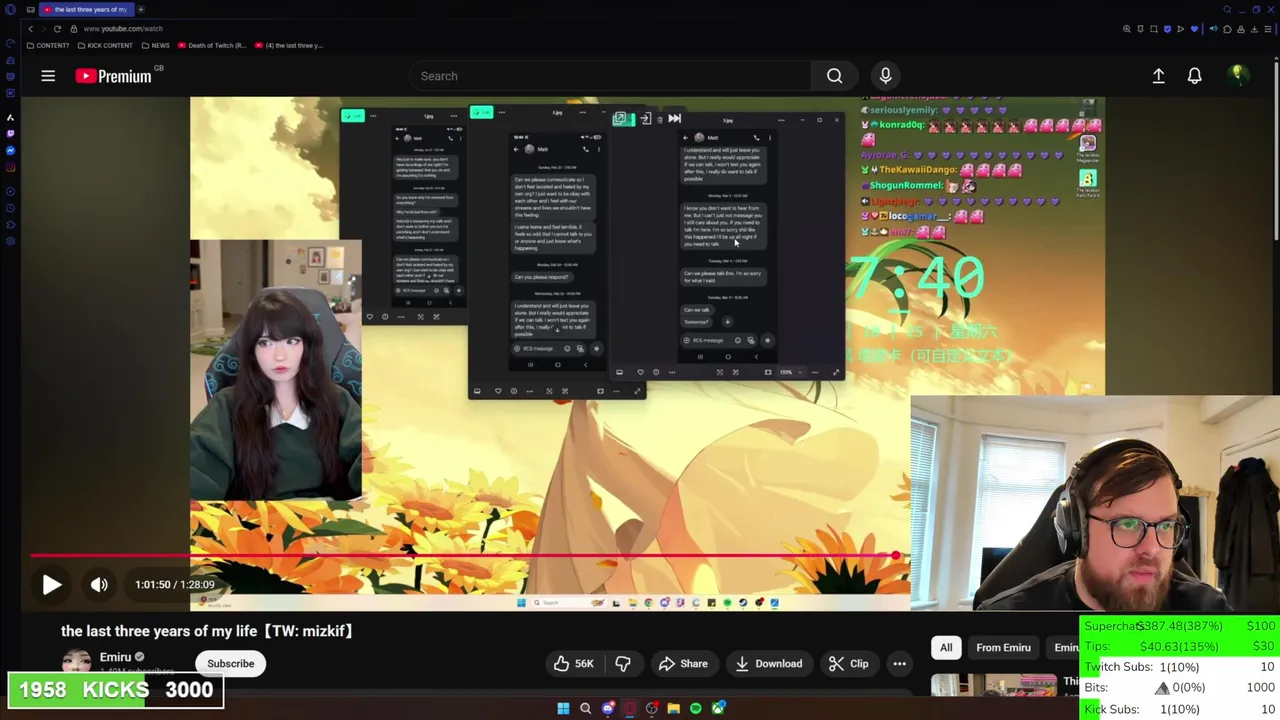Click the browser toolbar zoom magnifier icon
The height and width of the screenshot is (720, 1280).
pyautogui.click(x=1127, y=29)
